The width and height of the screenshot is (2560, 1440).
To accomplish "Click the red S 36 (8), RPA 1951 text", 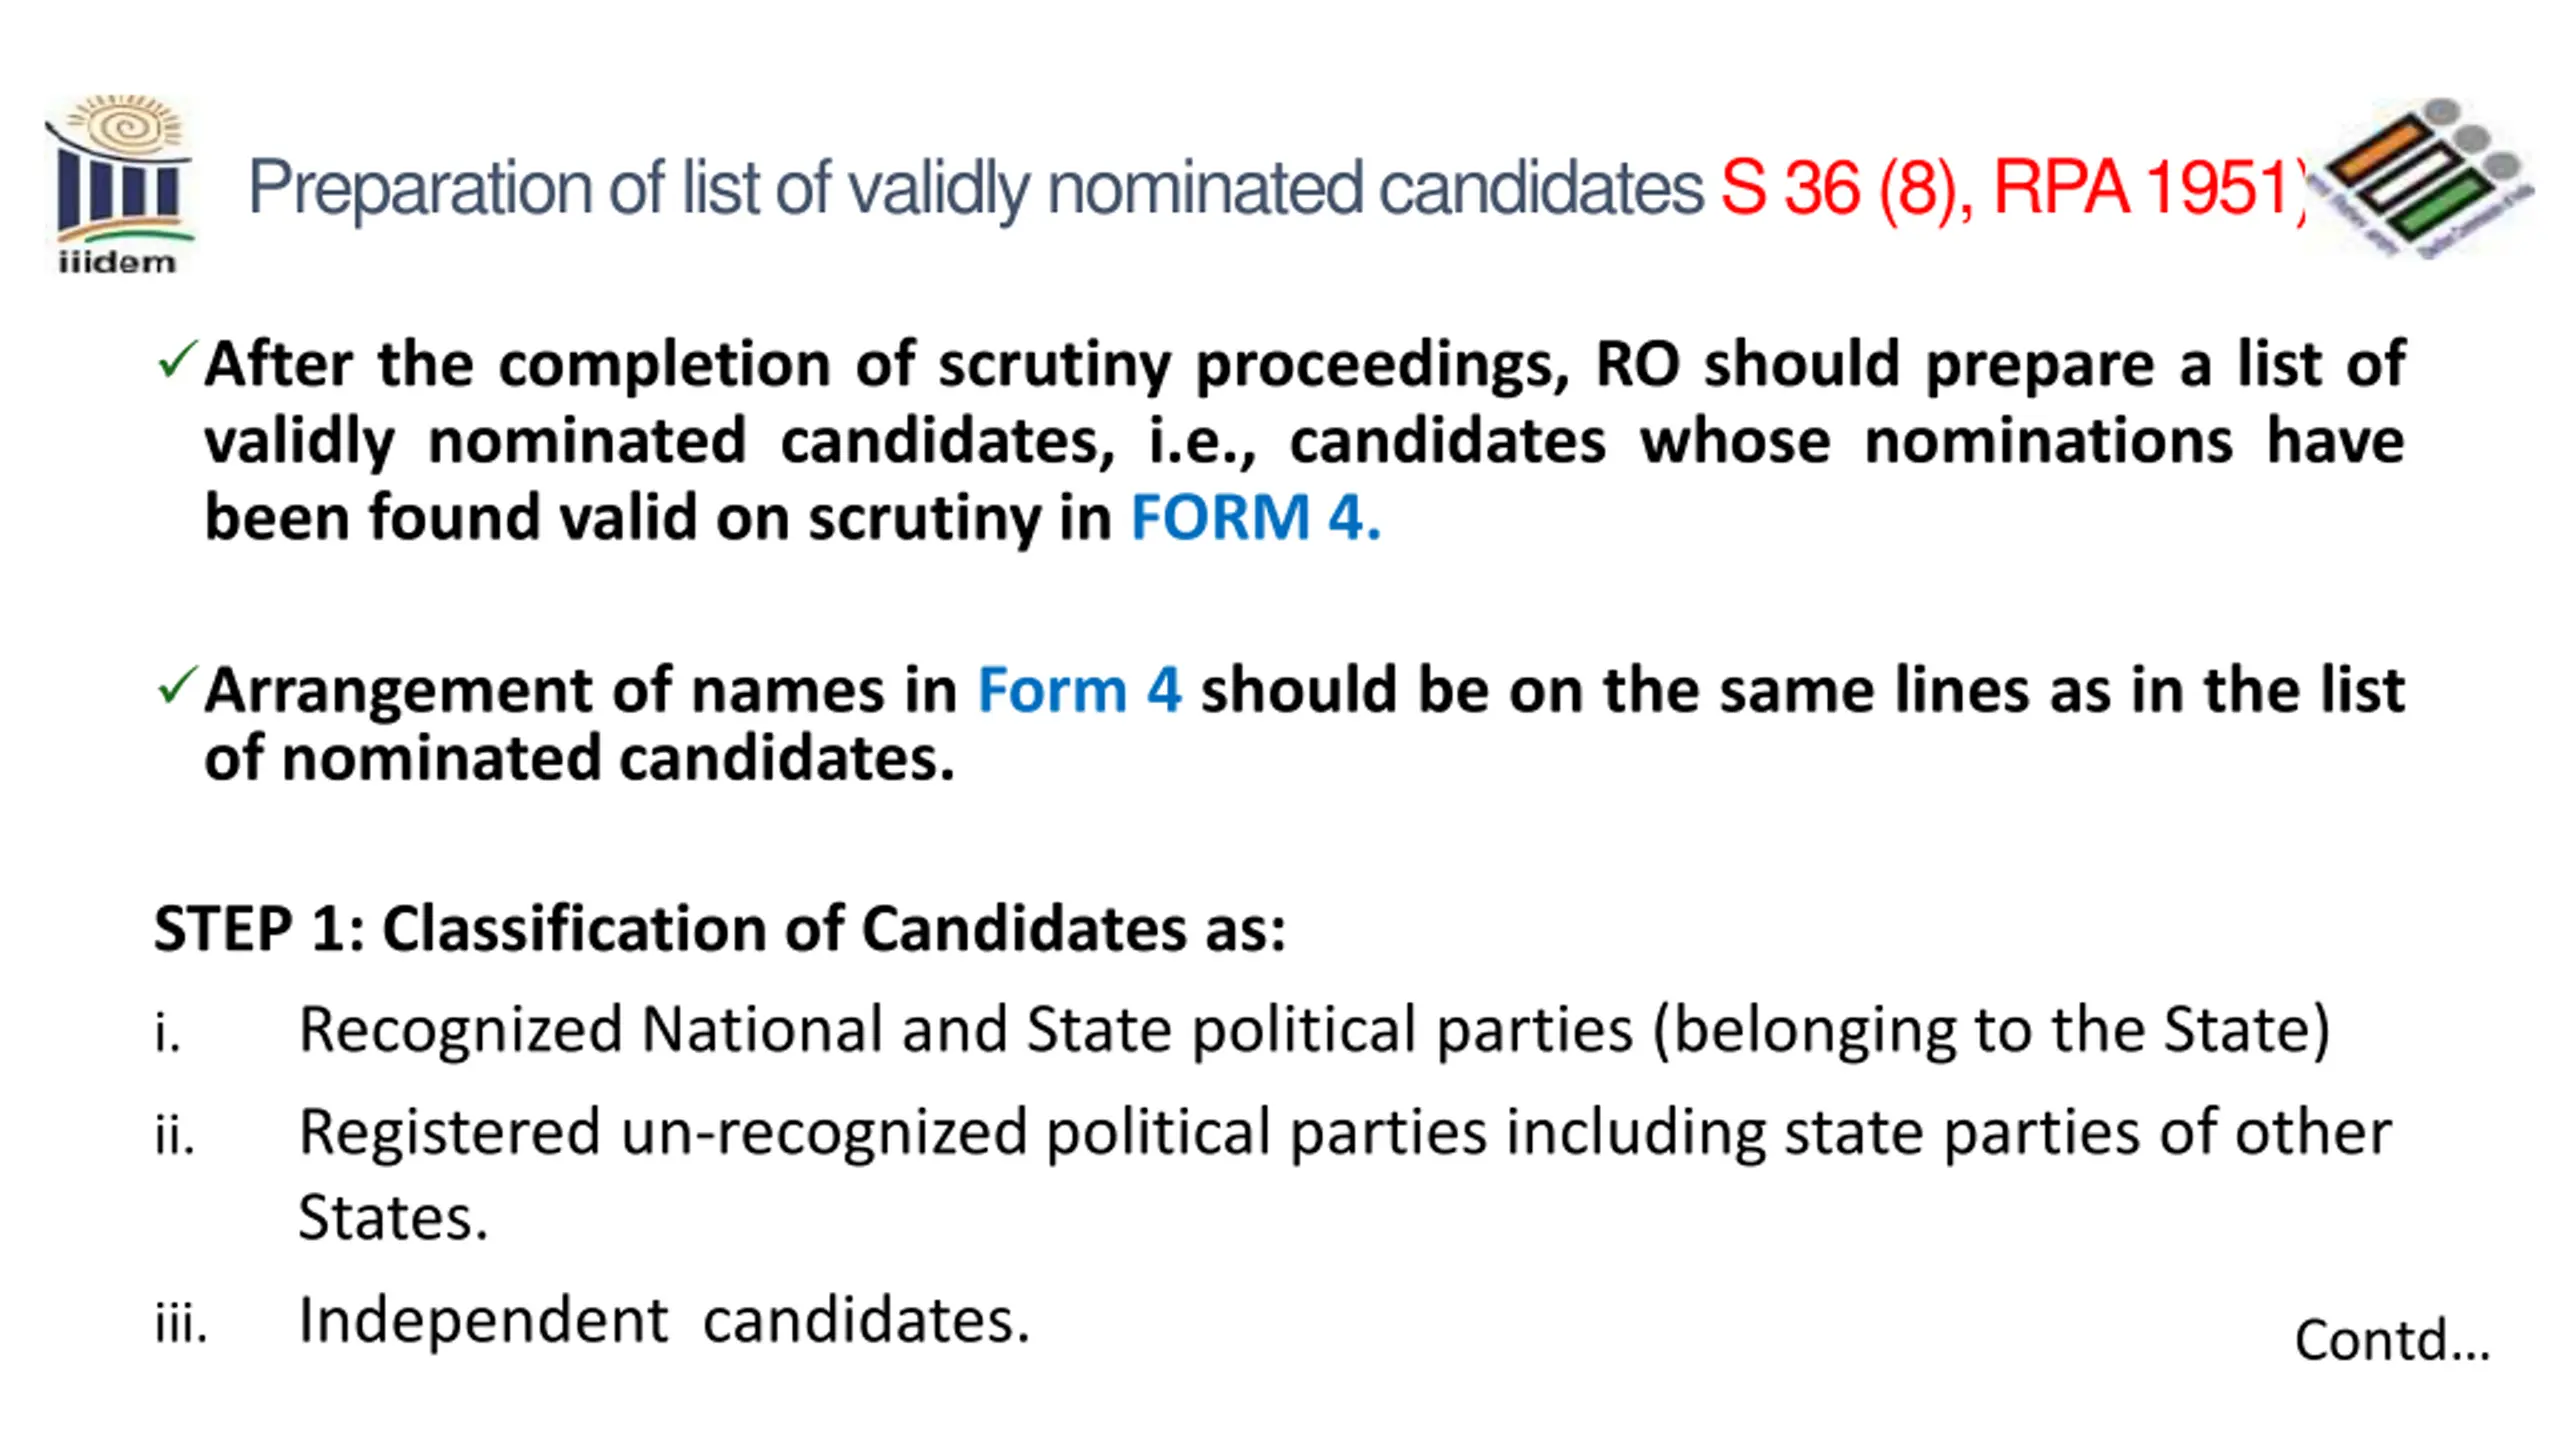I will (2012, 187).
